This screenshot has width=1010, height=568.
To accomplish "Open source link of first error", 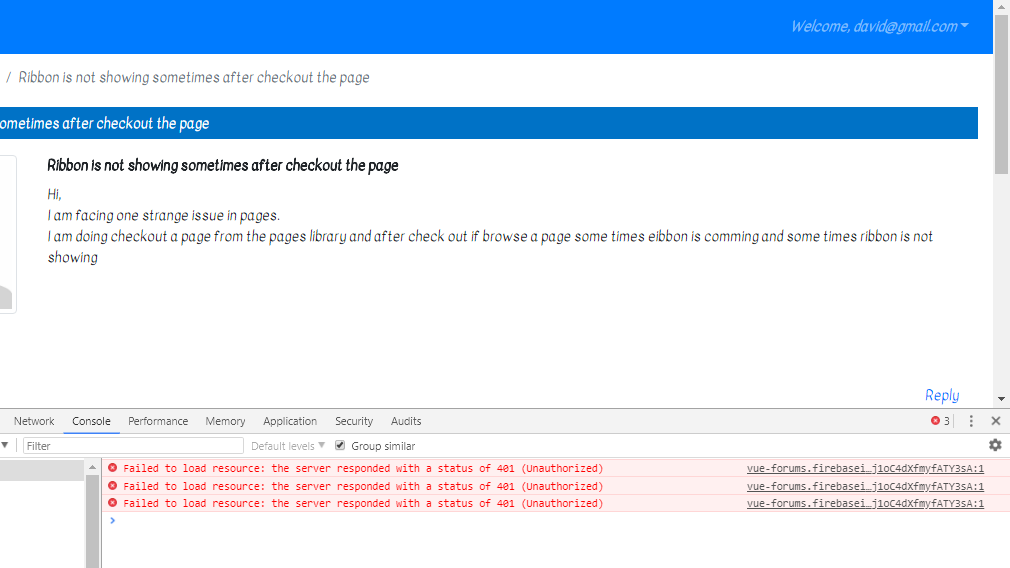I will pos(865,468).
